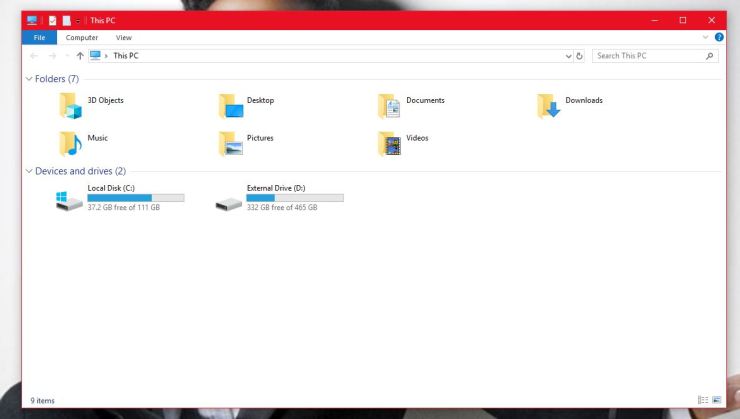740x419 pixels.
Task: Expand the ribbon with chevron
Action: [x=705, y=37]
